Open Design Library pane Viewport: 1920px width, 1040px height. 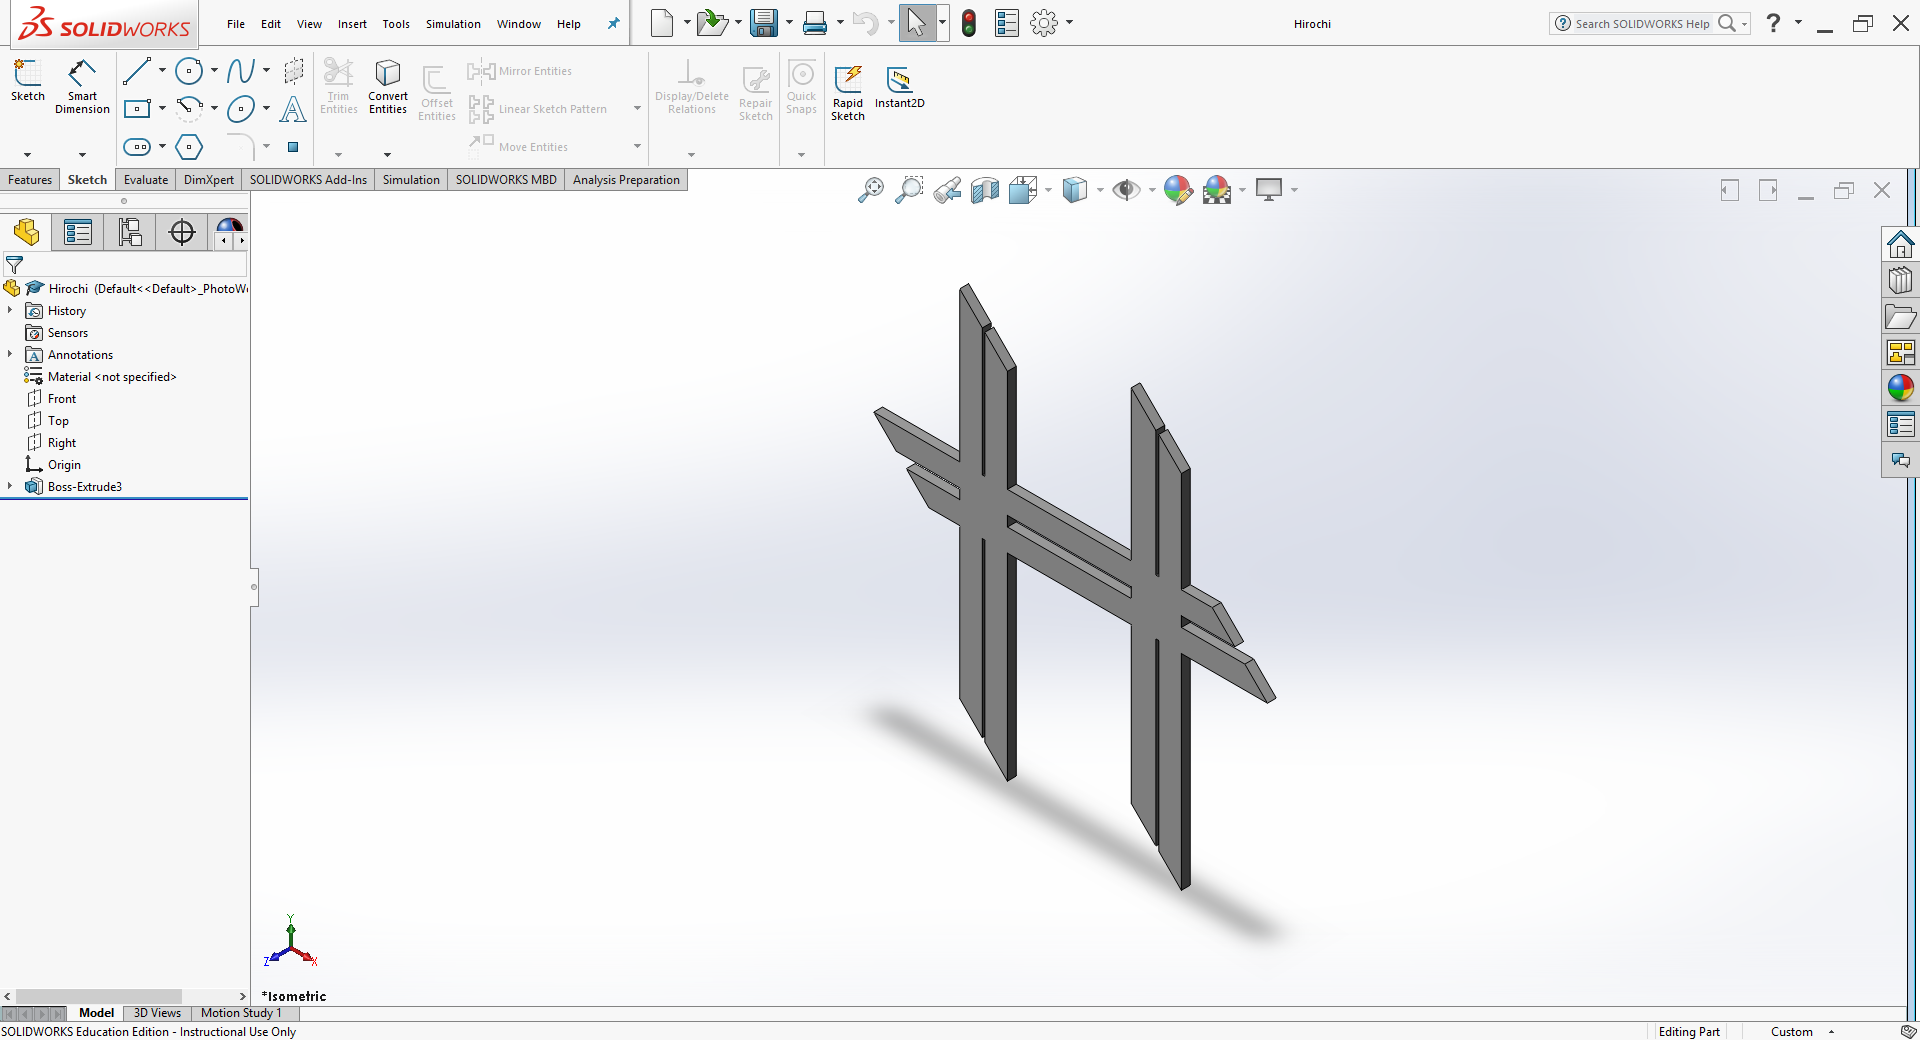1900,280
